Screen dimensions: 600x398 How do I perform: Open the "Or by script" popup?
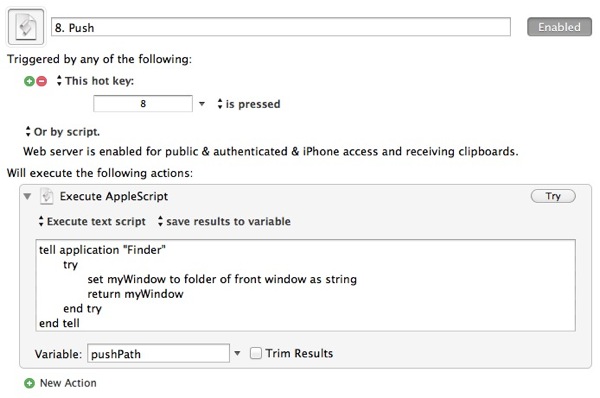(x=62, y=132)
